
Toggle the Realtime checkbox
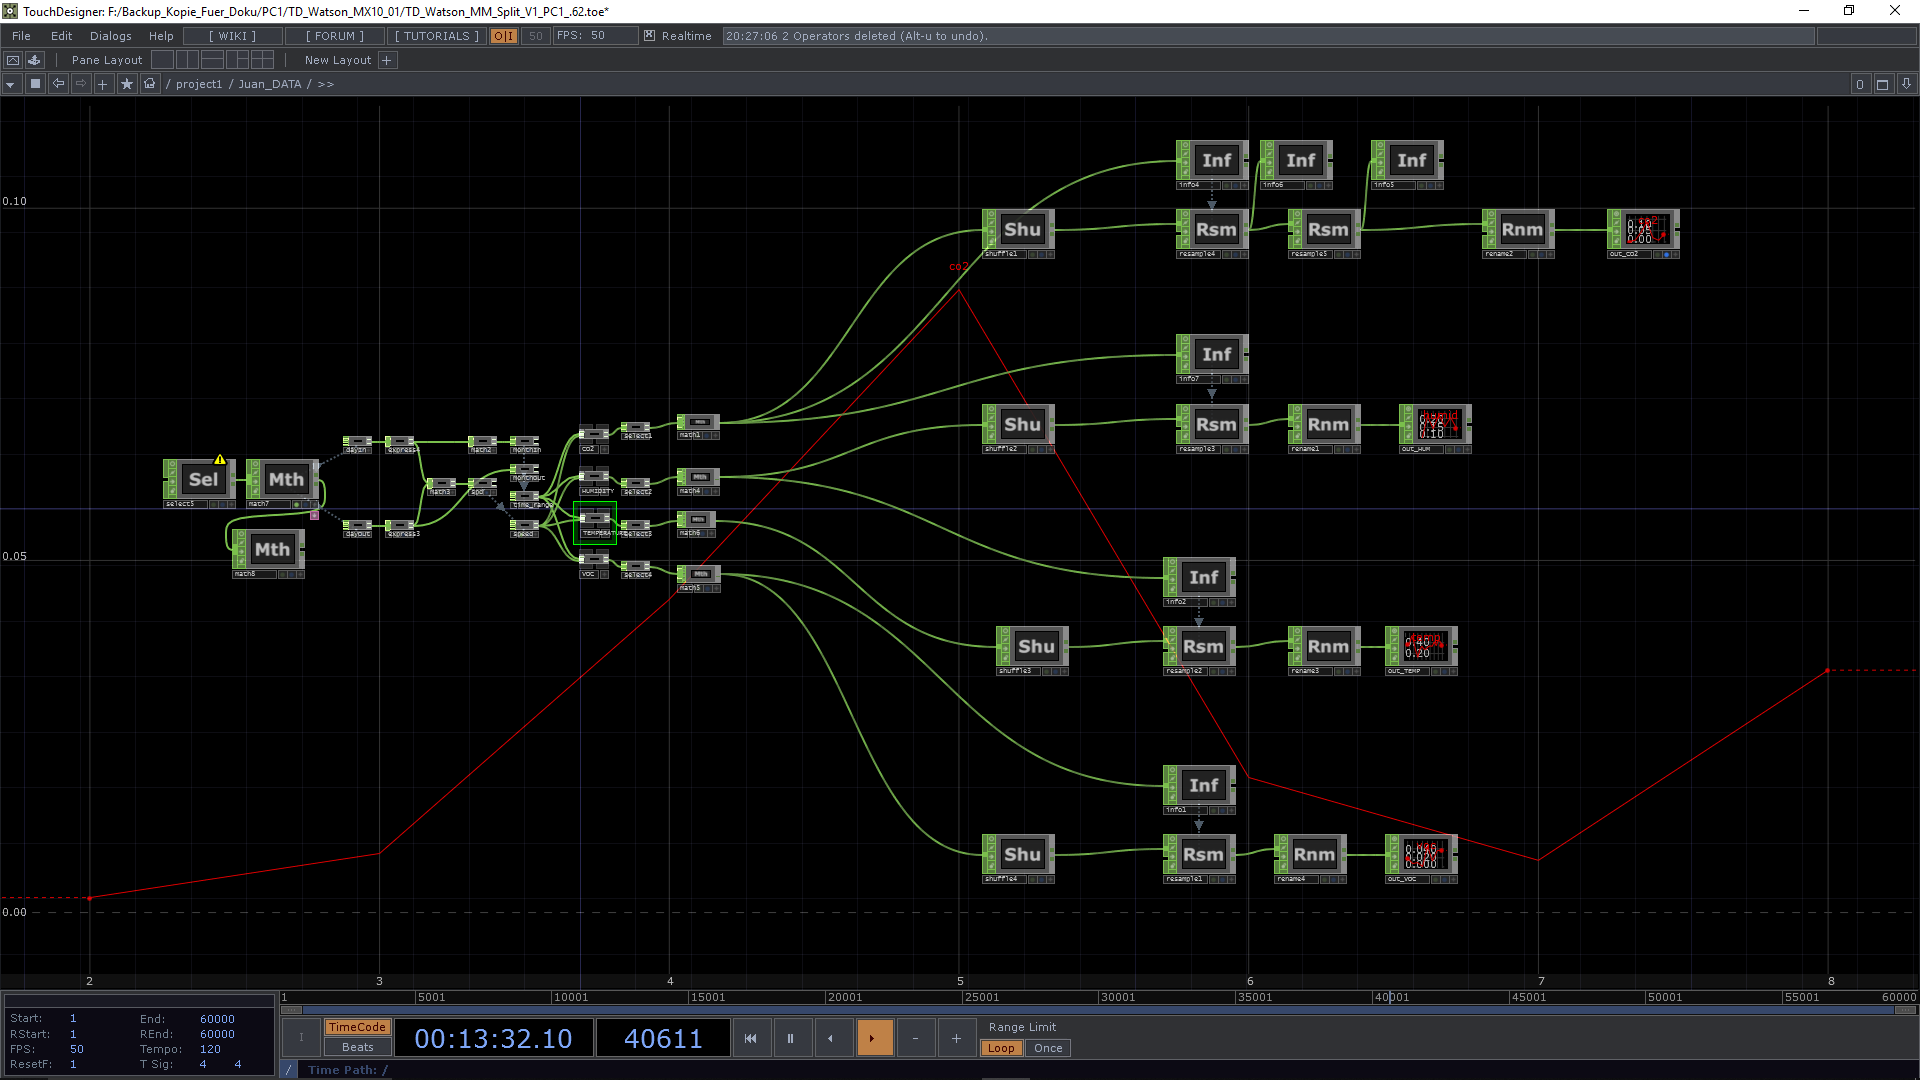[x=650, y=36]
